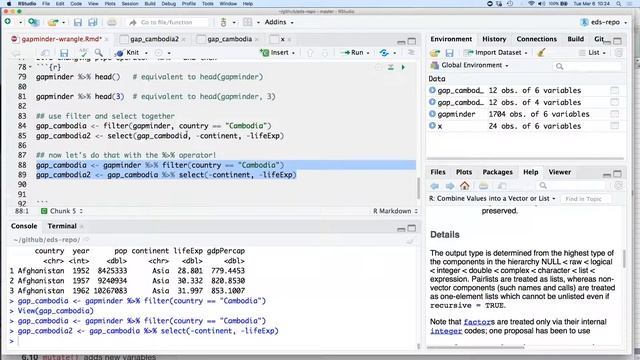Open the Plots tab
The image size is (640, 360).
[x=464, y=172]
